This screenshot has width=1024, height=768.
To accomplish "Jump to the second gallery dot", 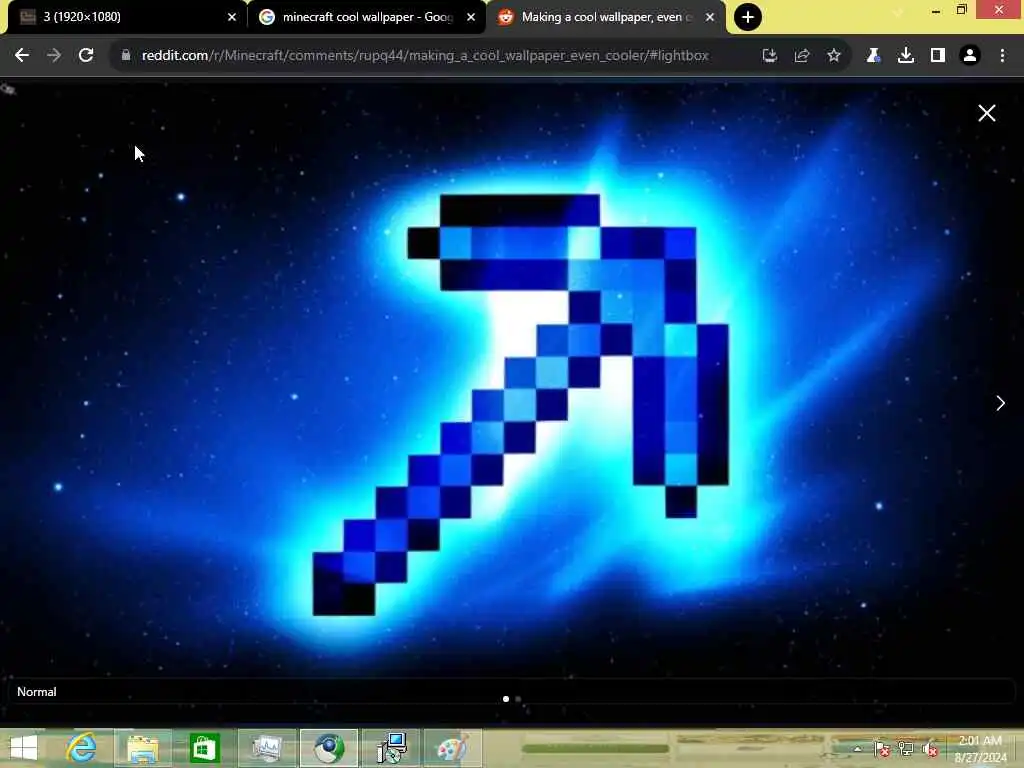I will [518, 699].
